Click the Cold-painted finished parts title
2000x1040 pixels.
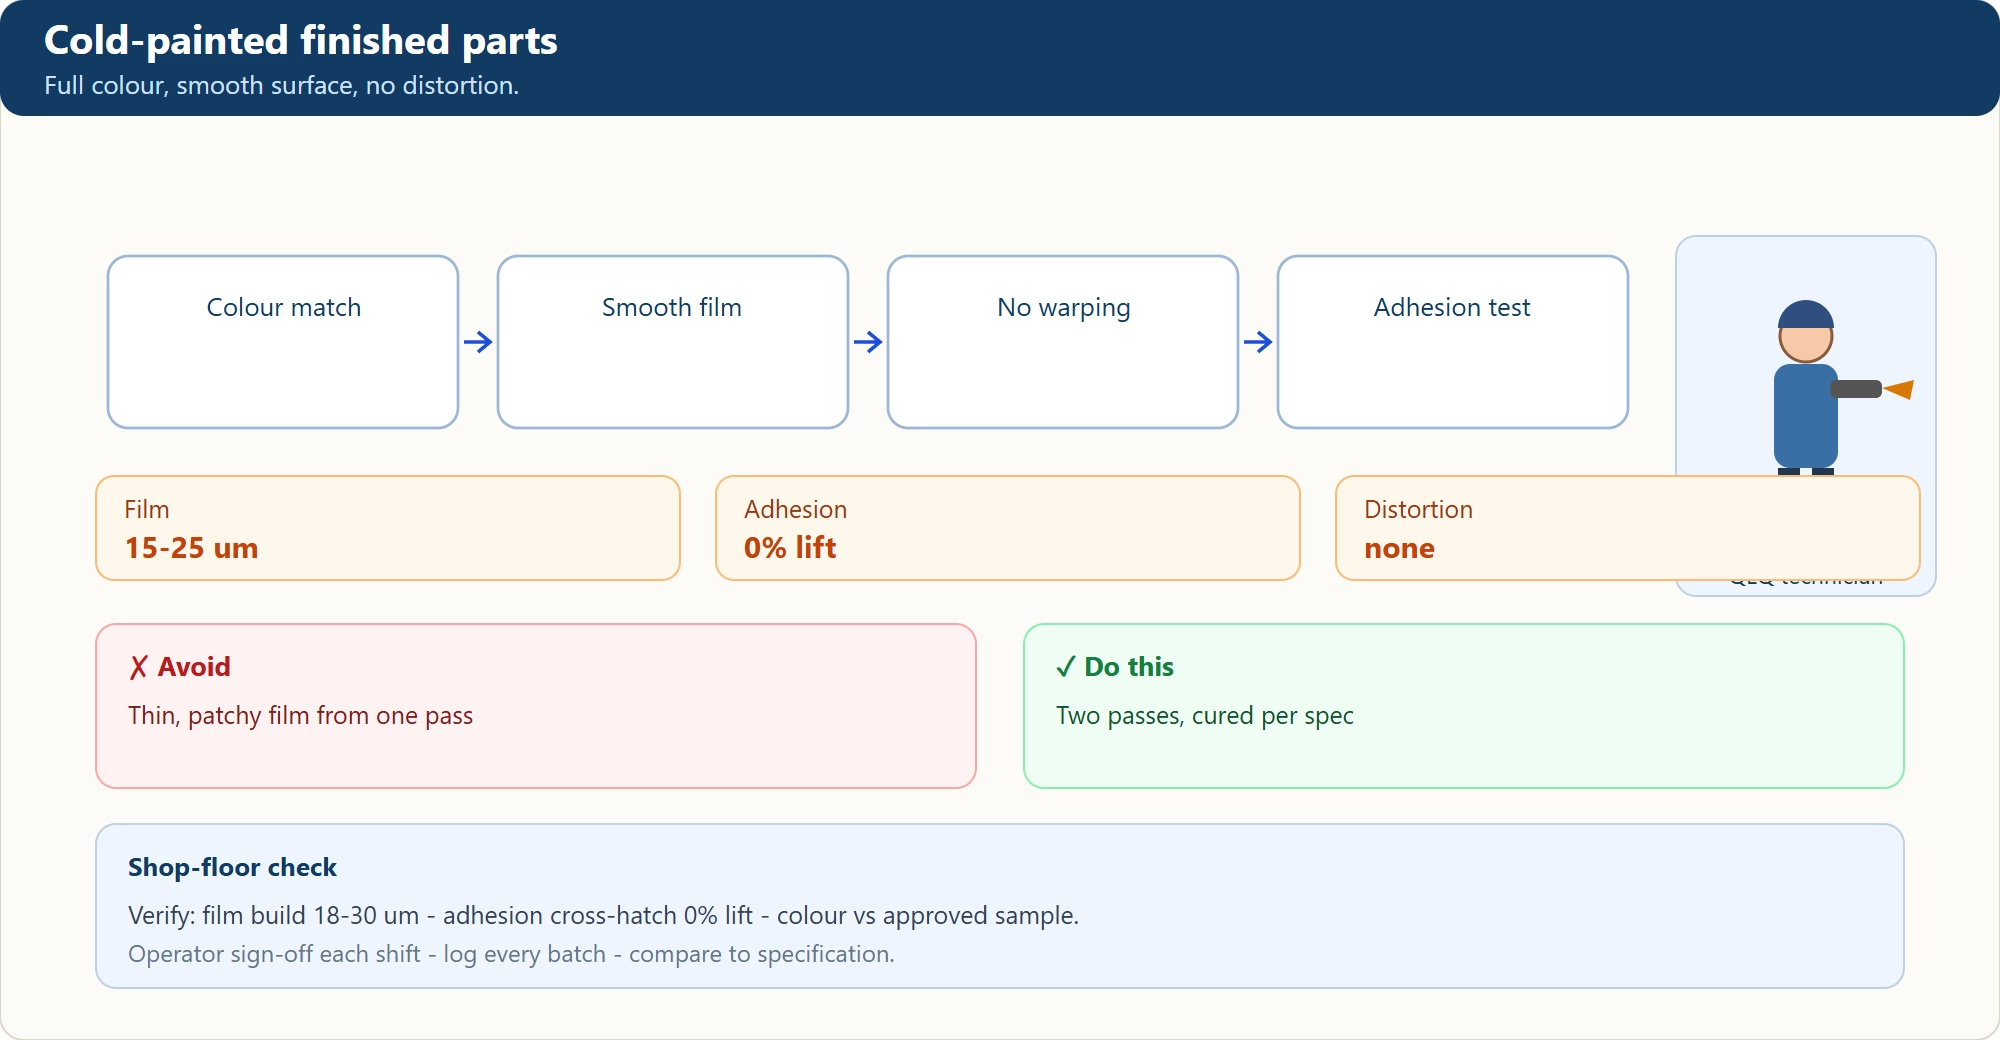(300, 41)
